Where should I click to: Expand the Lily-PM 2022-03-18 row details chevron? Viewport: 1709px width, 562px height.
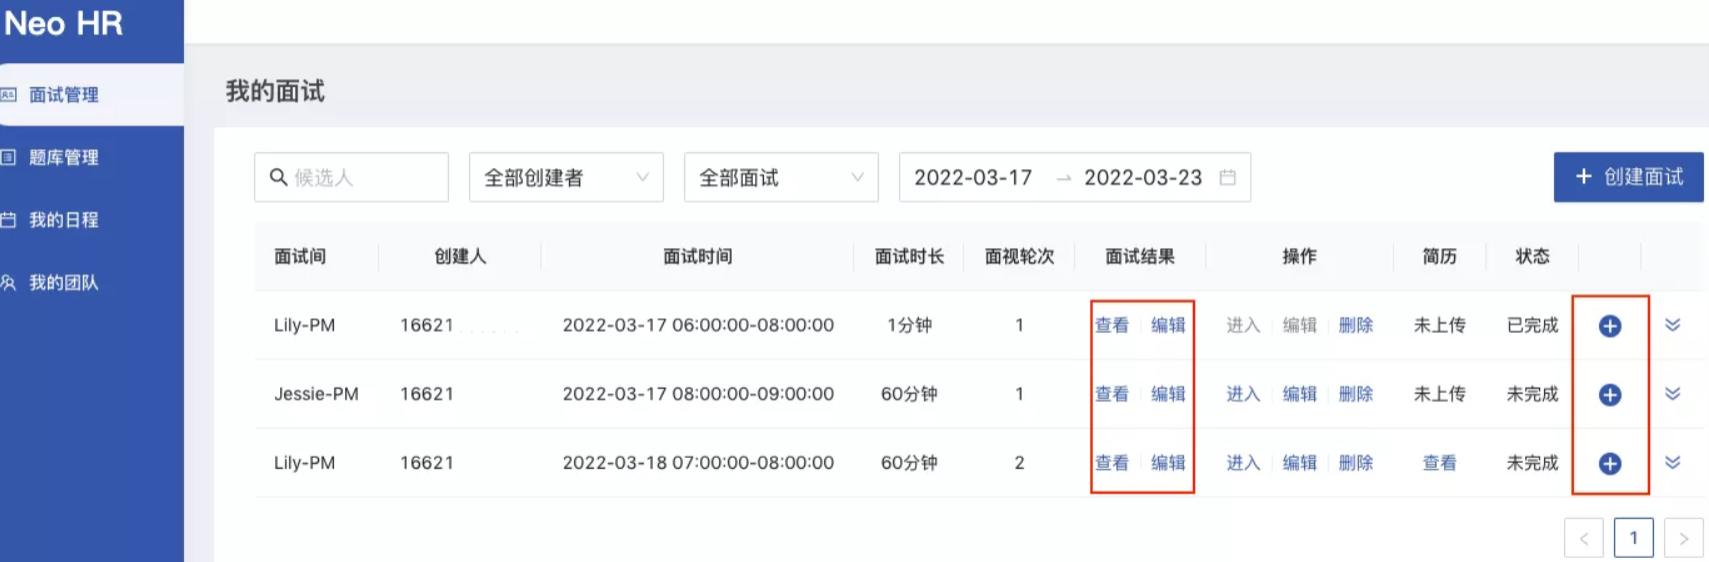pos(1672,463)
